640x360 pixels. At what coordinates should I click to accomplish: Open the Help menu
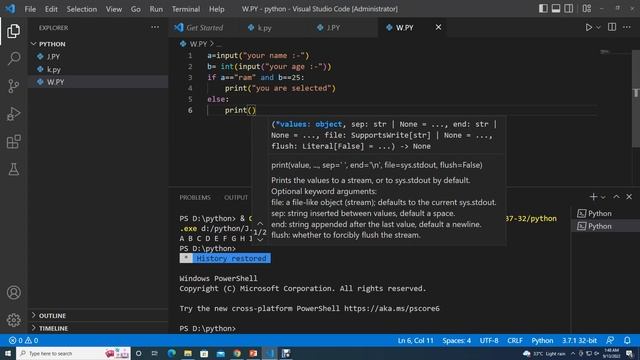click(x=216, y=9)
